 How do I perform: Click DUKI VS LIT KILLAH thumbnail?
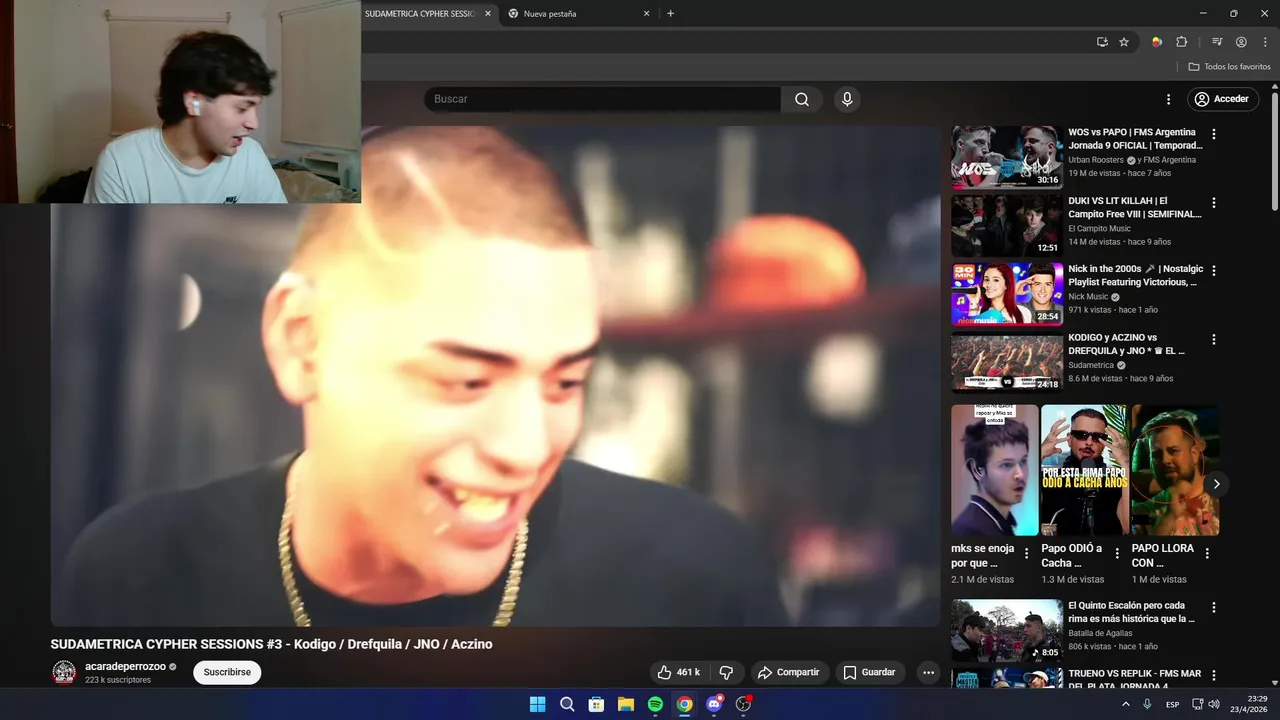(1006, 225)
